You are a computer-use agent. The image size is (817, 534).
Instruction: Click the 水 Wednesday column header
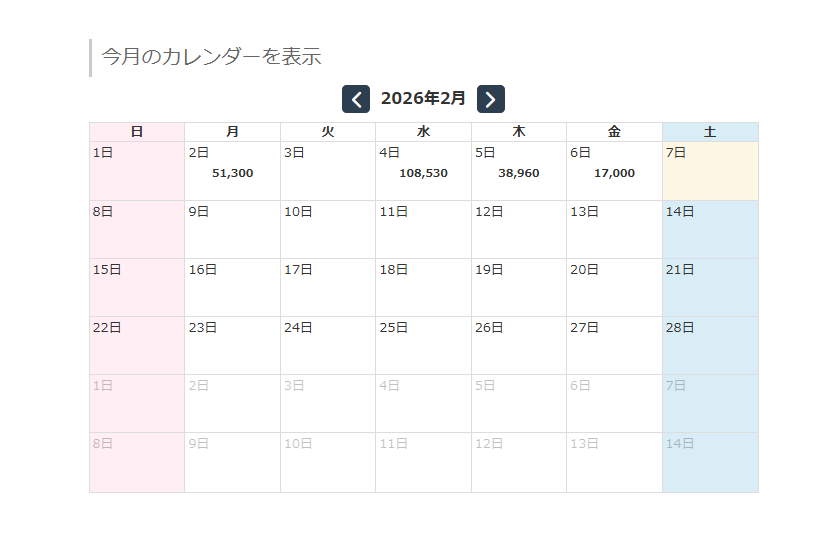[x=423, y=132]
